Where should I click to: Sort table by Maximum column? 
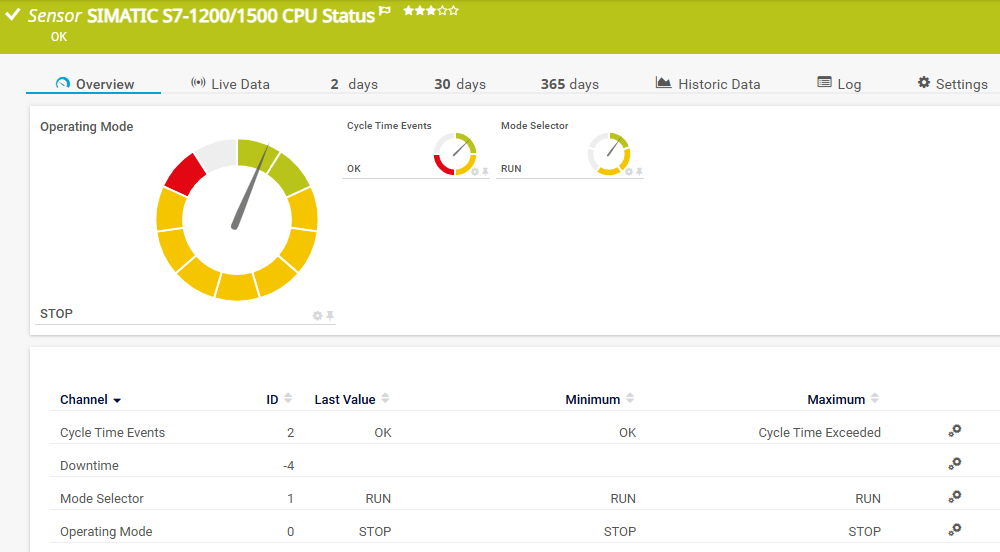coord(843,400)
